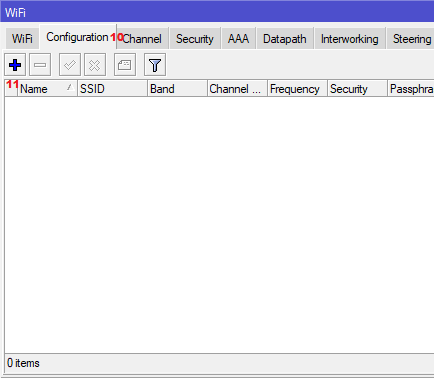Click the Band column header
This screenshot has width=434, height=378.
177,89
